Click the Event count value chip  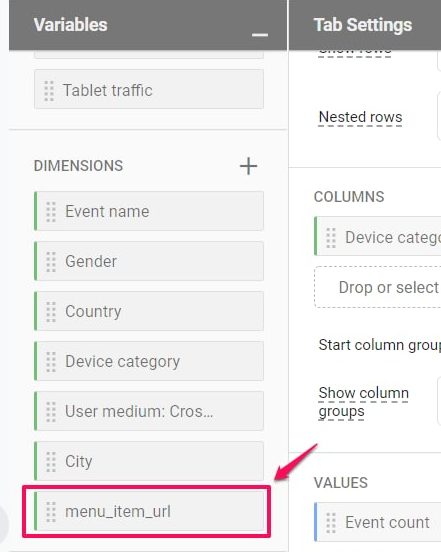[x=378, y=522]
